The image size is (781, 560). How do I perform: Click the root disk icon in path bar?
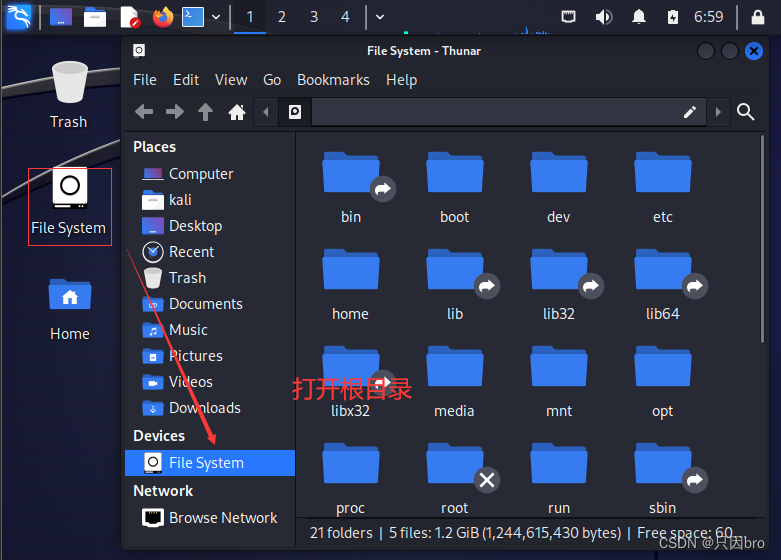[295, 112]
